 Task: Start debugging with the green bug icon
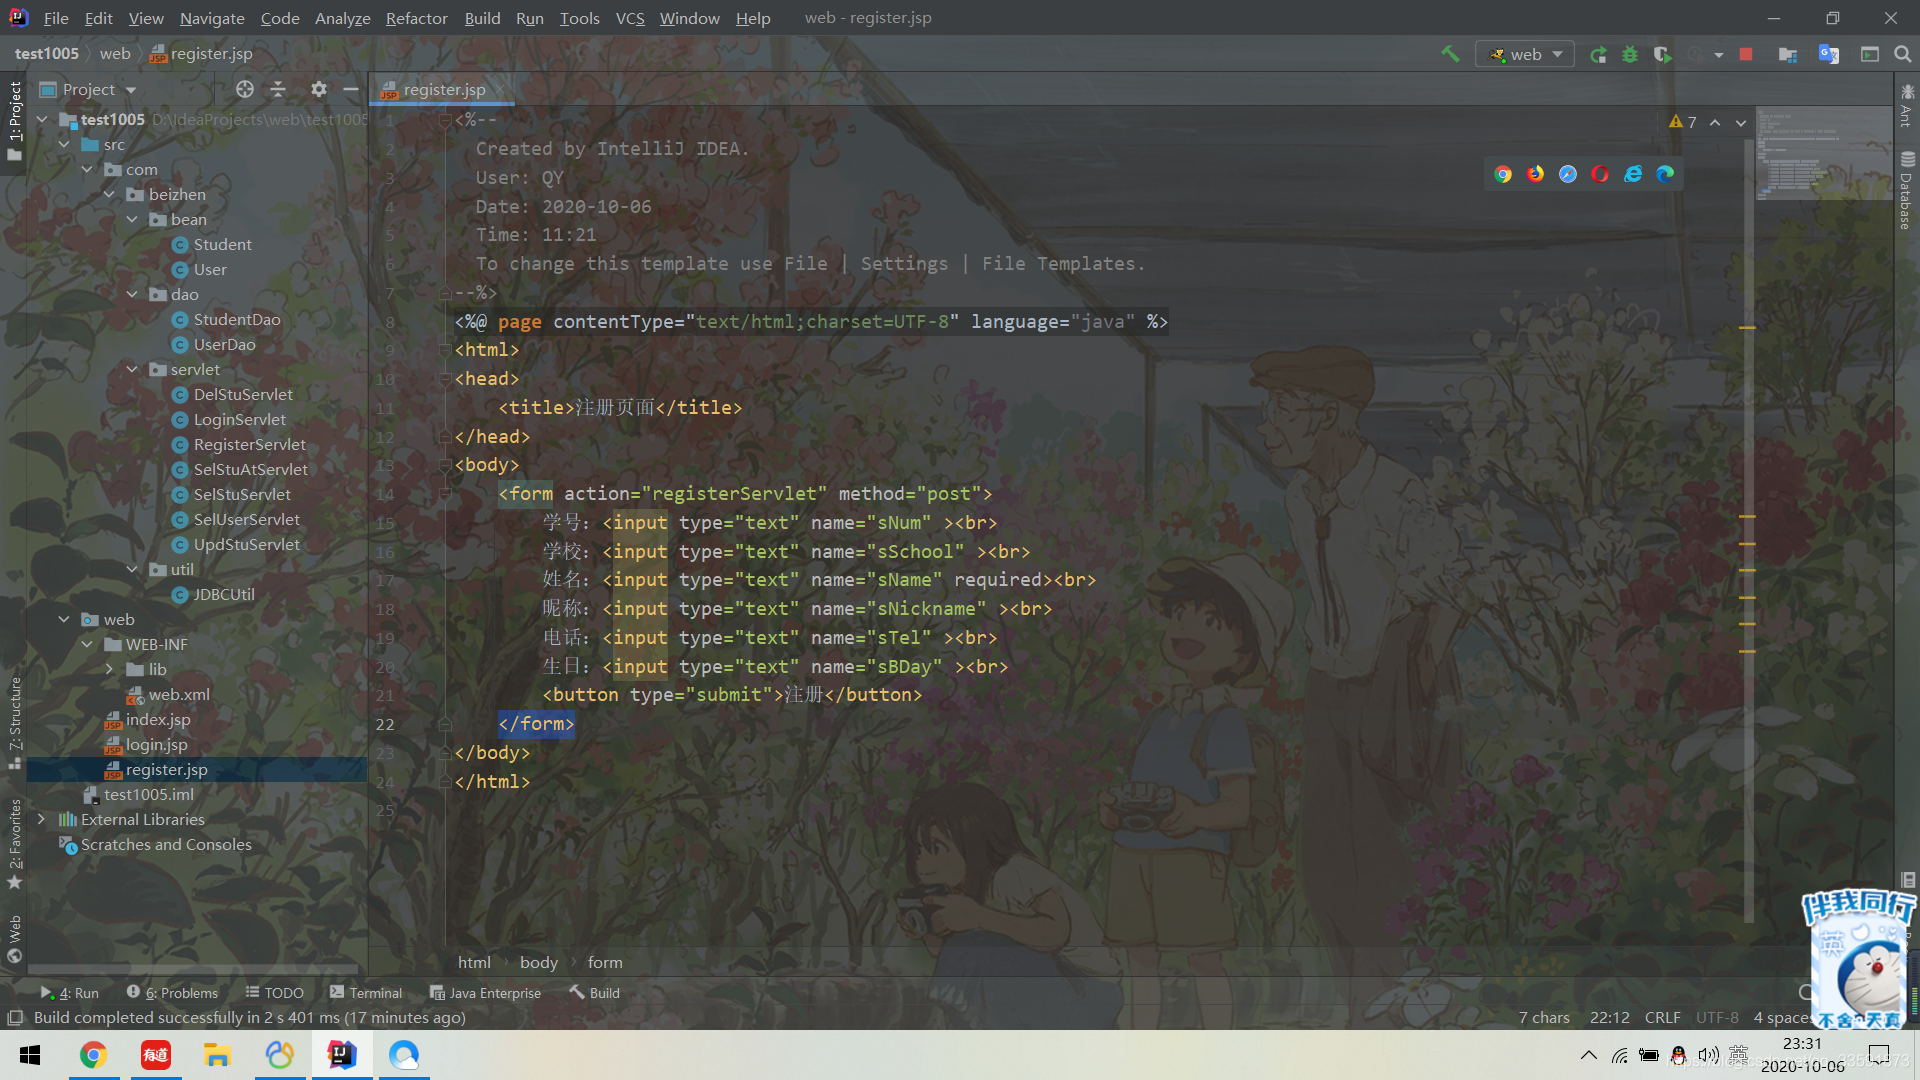1630,55
